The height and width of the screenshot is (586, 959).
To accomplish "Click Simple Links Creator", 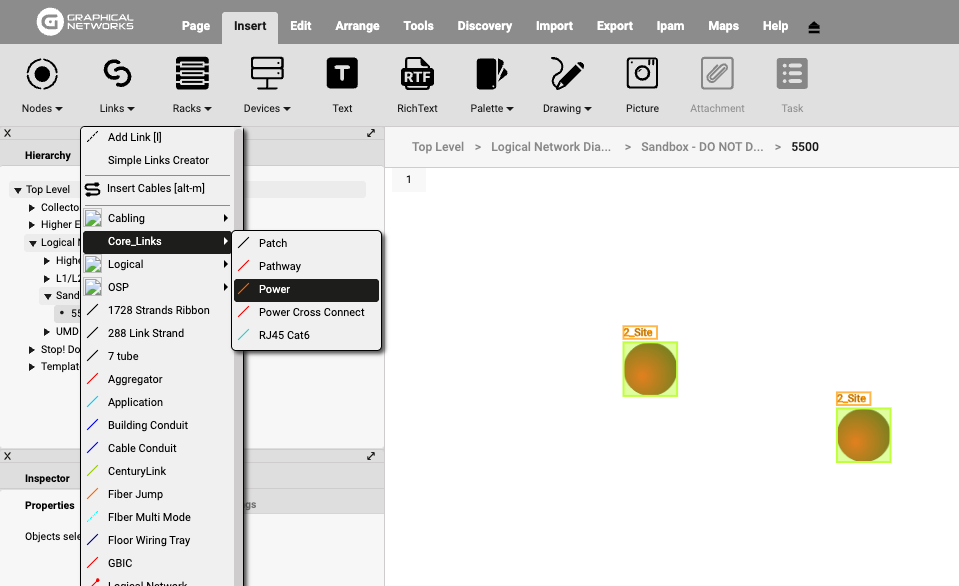I will tap(158, 160).
